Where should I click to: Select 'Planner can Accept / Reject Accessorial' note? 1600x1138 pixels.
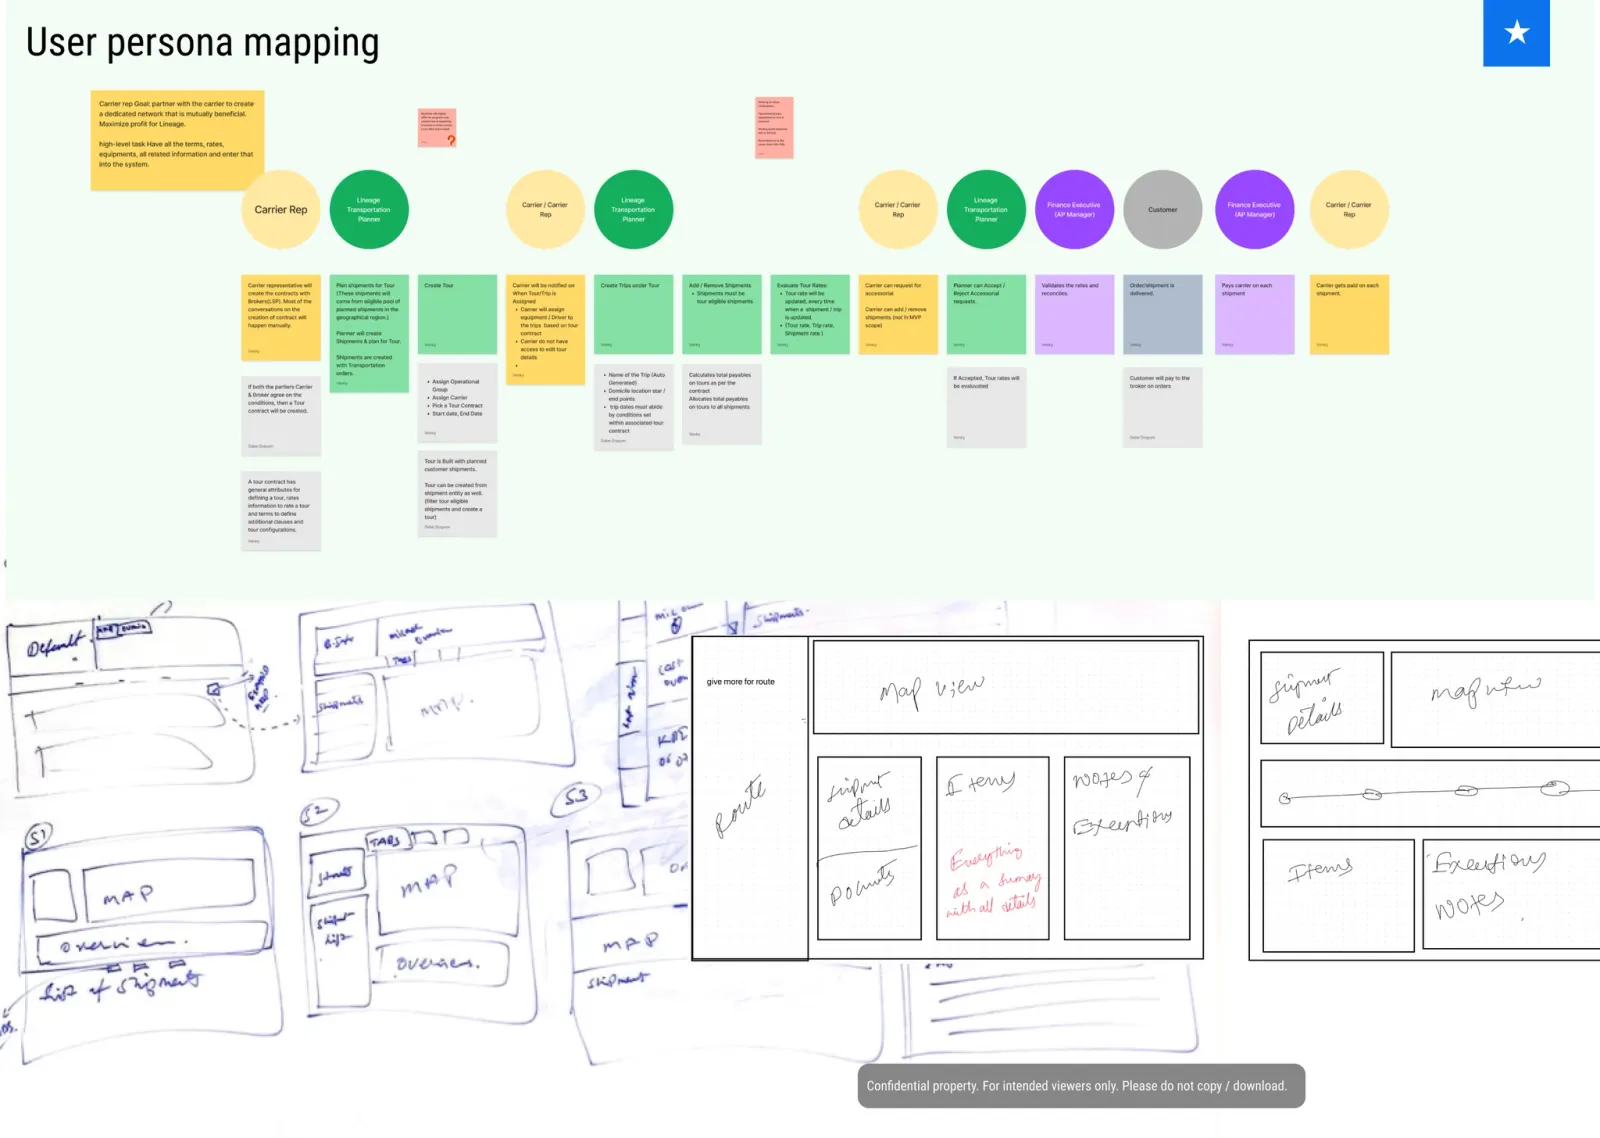click(986, 314)
